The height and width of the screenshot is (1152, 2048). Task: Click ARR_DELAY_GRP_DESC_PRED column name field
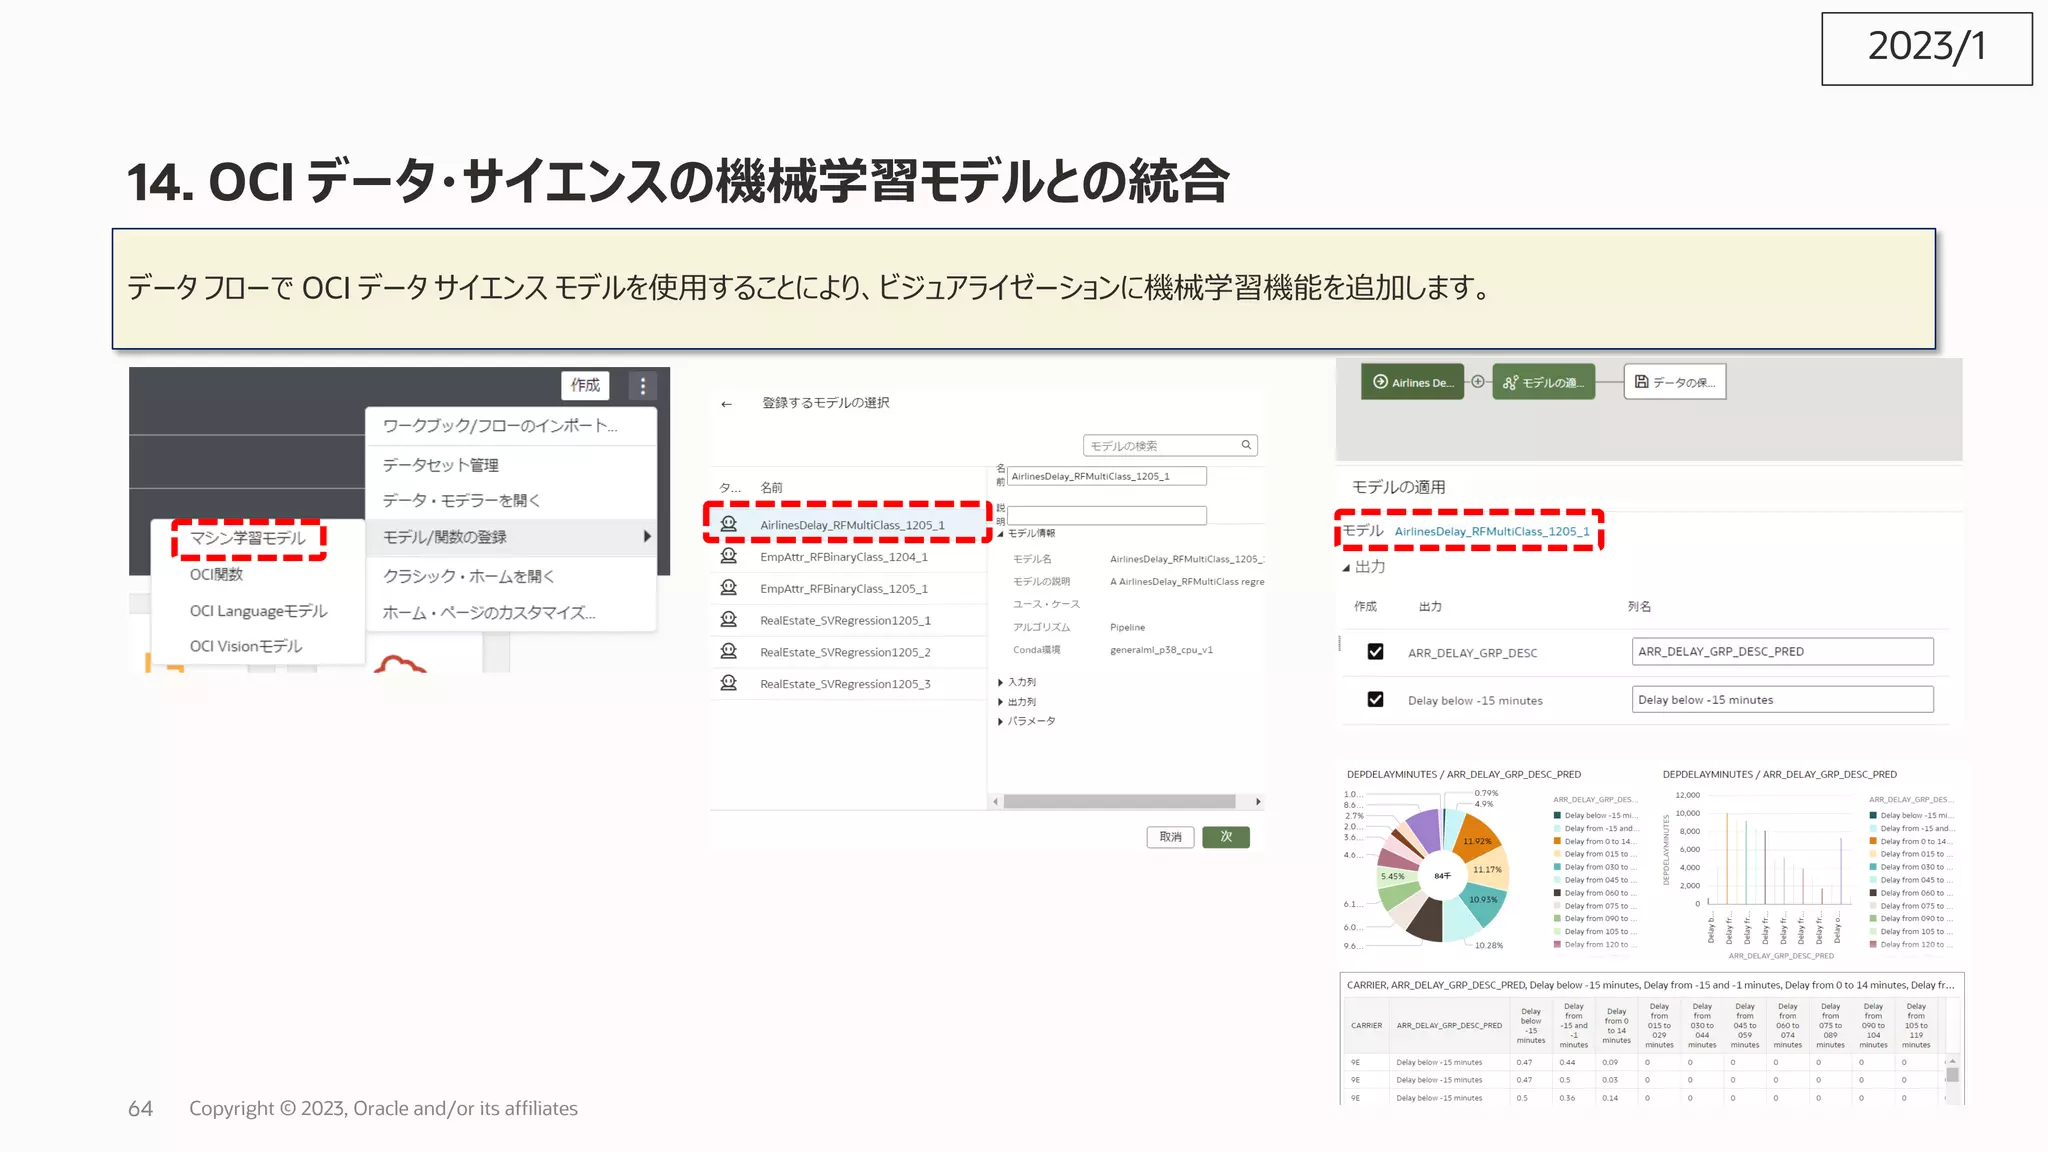[1782, 652]
